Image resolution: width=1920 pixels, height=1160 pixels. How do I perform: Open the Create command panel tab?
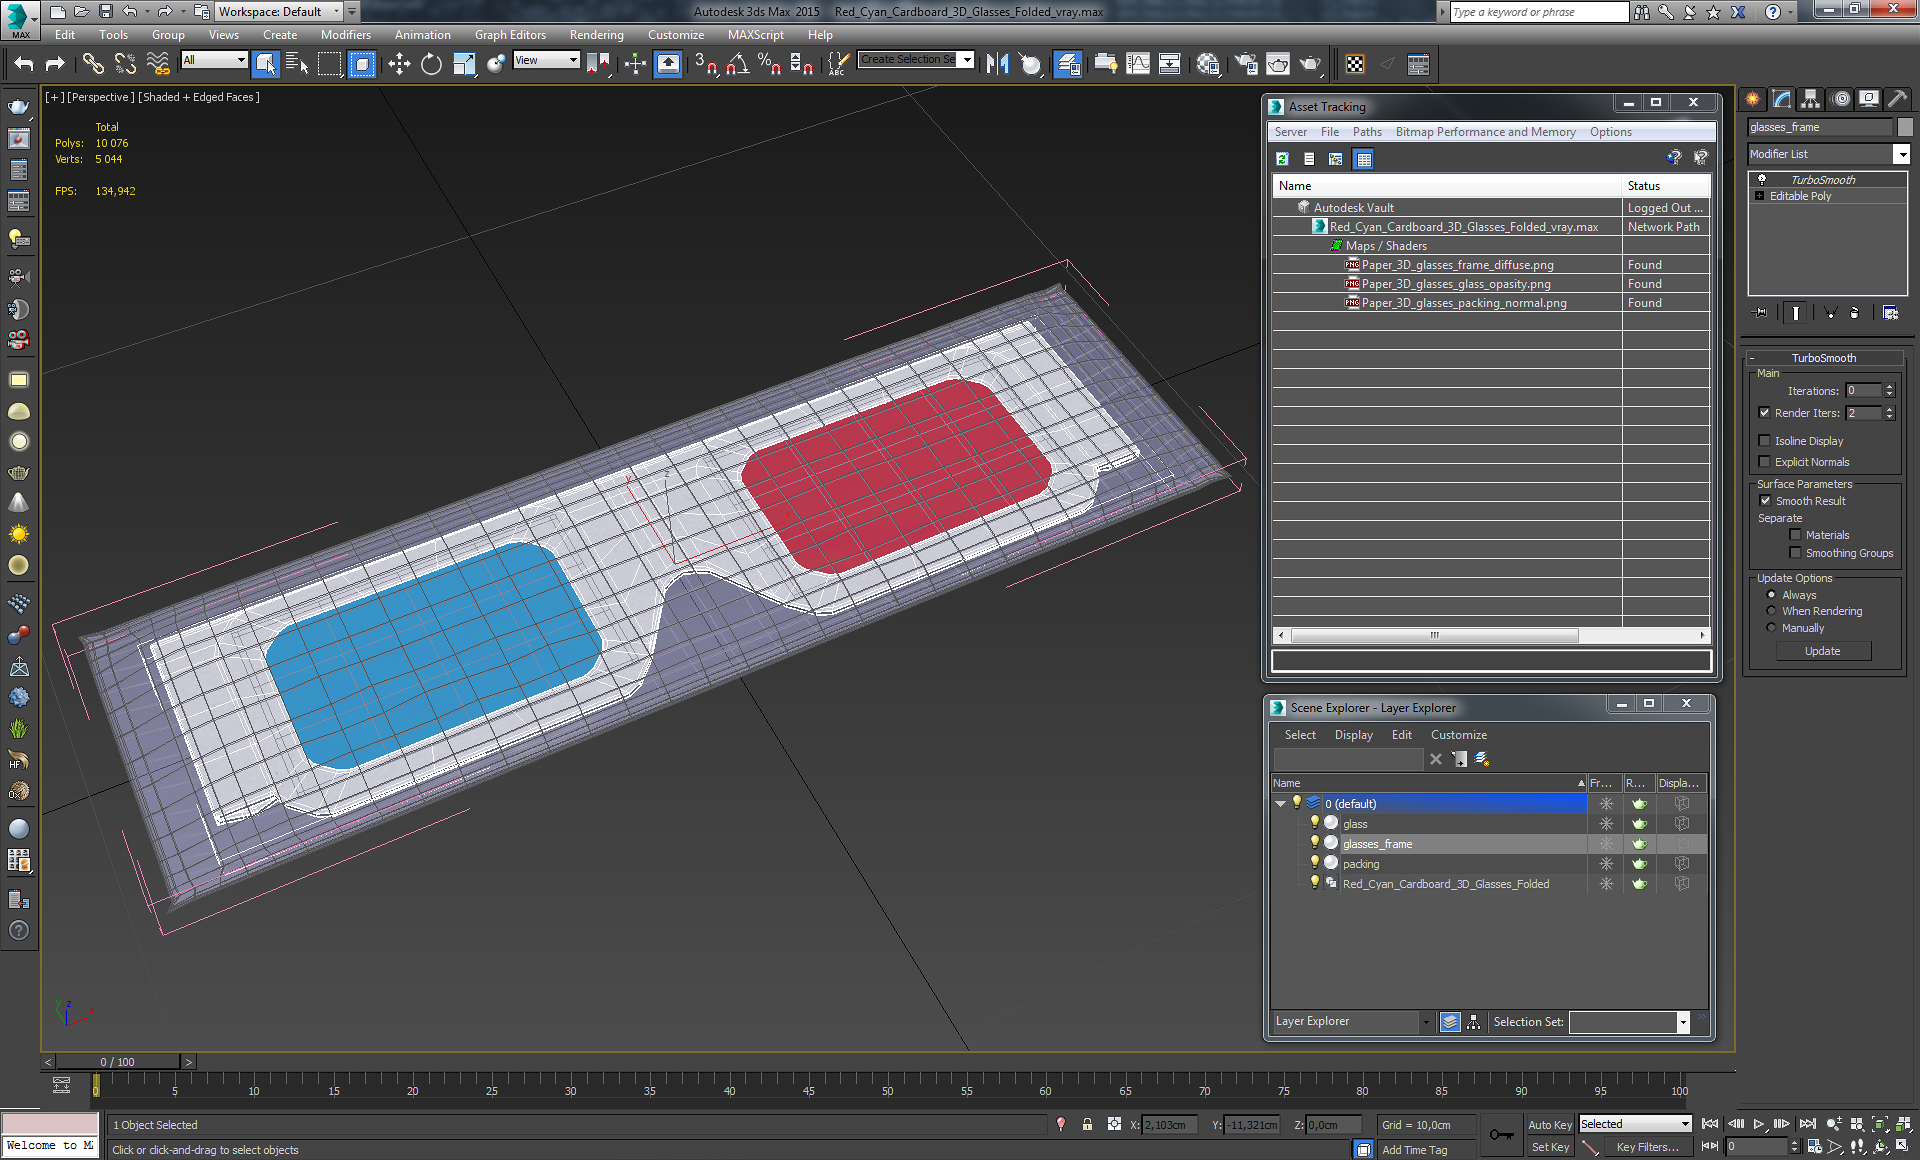coord(1753,98)
